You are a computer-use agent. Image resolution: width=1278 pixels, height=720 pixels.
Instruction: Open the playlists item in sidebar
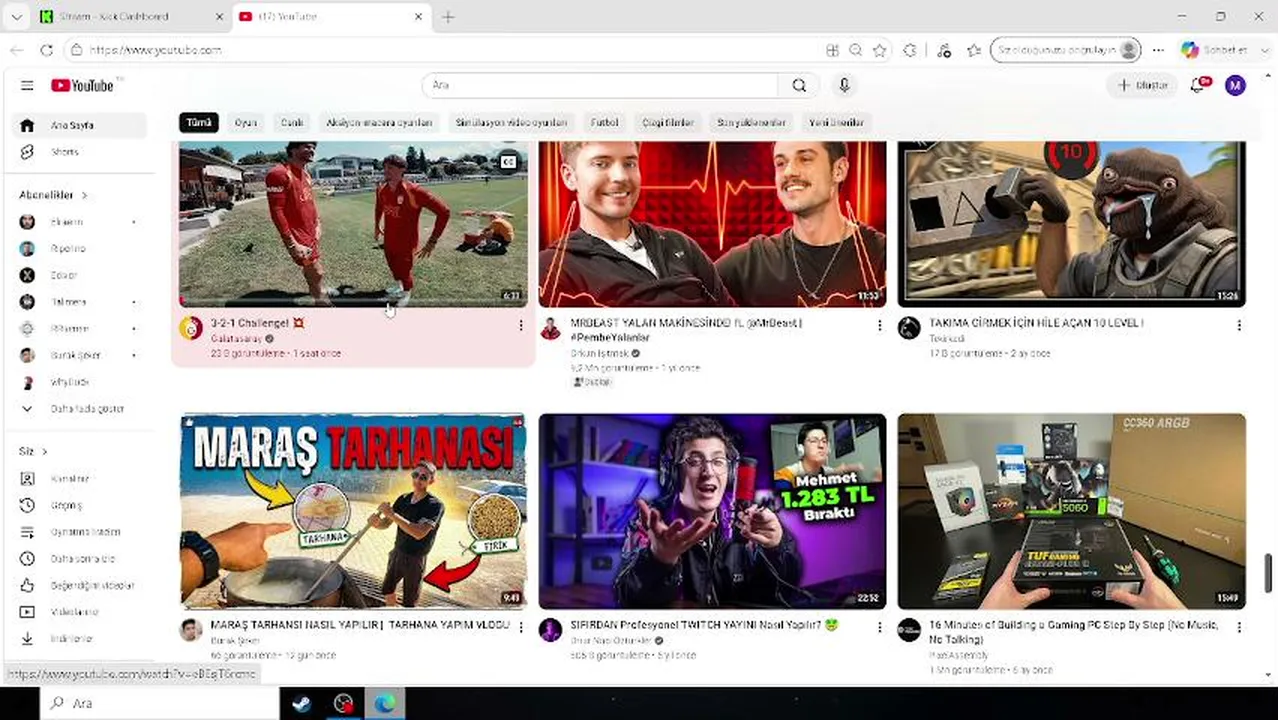[80, 532]
